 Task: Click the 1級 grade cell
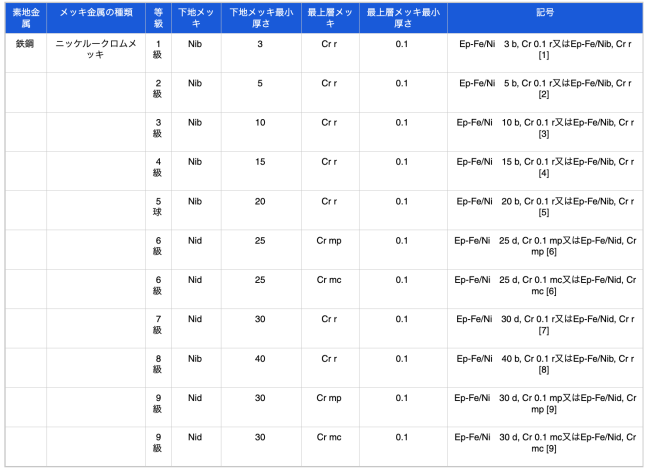(158, 51)
